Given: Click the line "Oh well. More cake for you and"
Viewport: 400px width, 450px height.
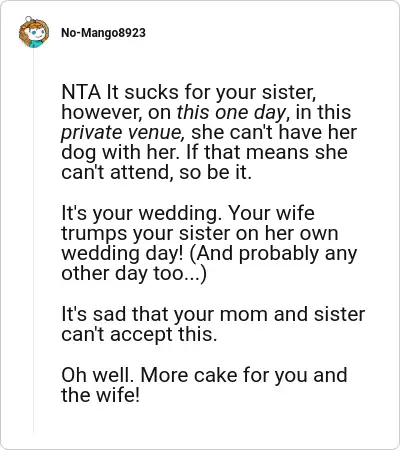Looking at the screenshot, I should tap(204, 375).
